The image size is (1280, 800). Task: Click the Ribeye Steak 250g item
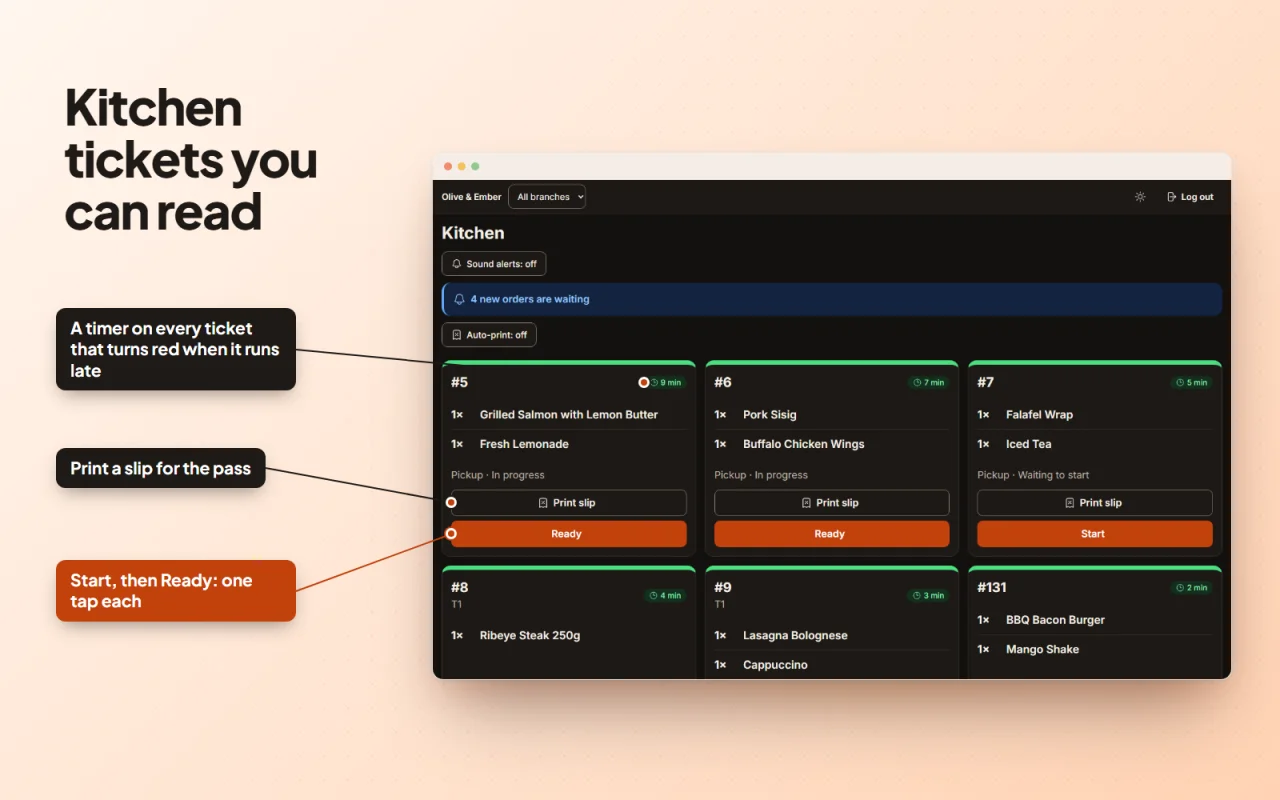[x=530, y=636]
